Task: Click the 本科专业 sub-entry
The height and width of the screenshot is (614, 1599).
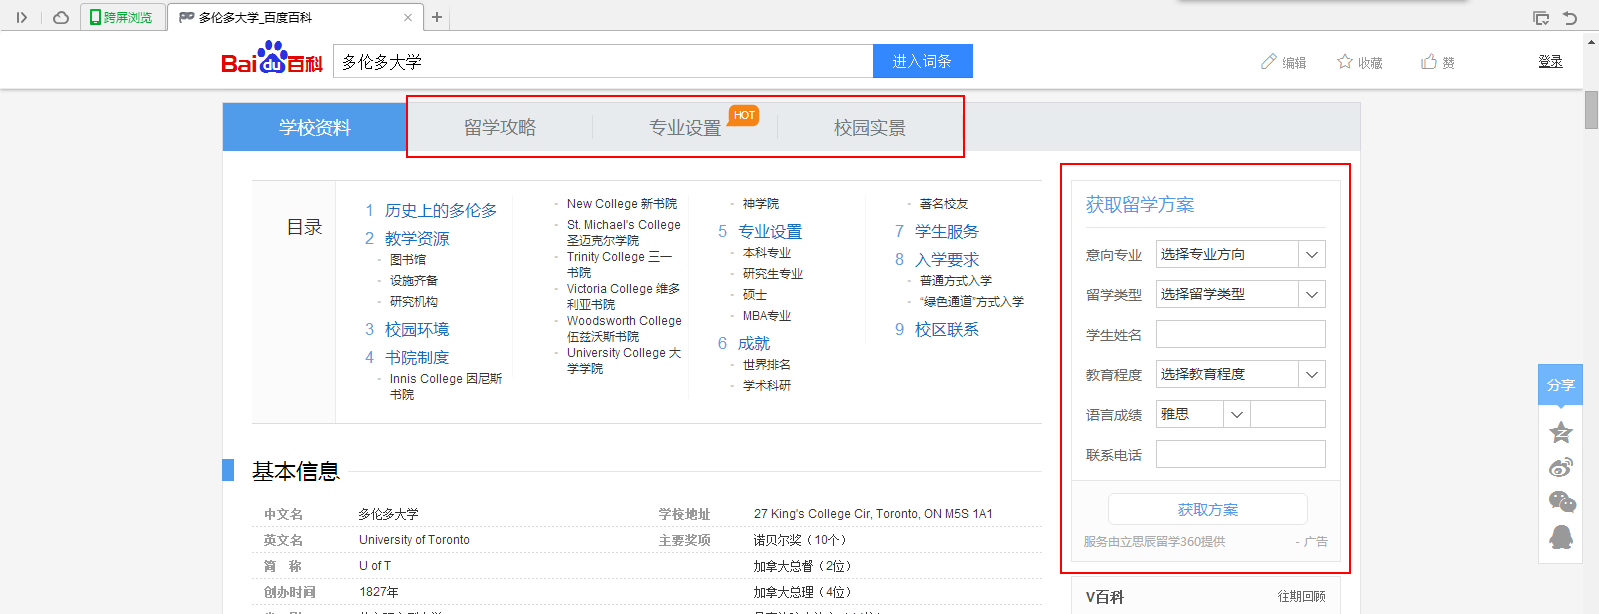Action: pos(767,252)
